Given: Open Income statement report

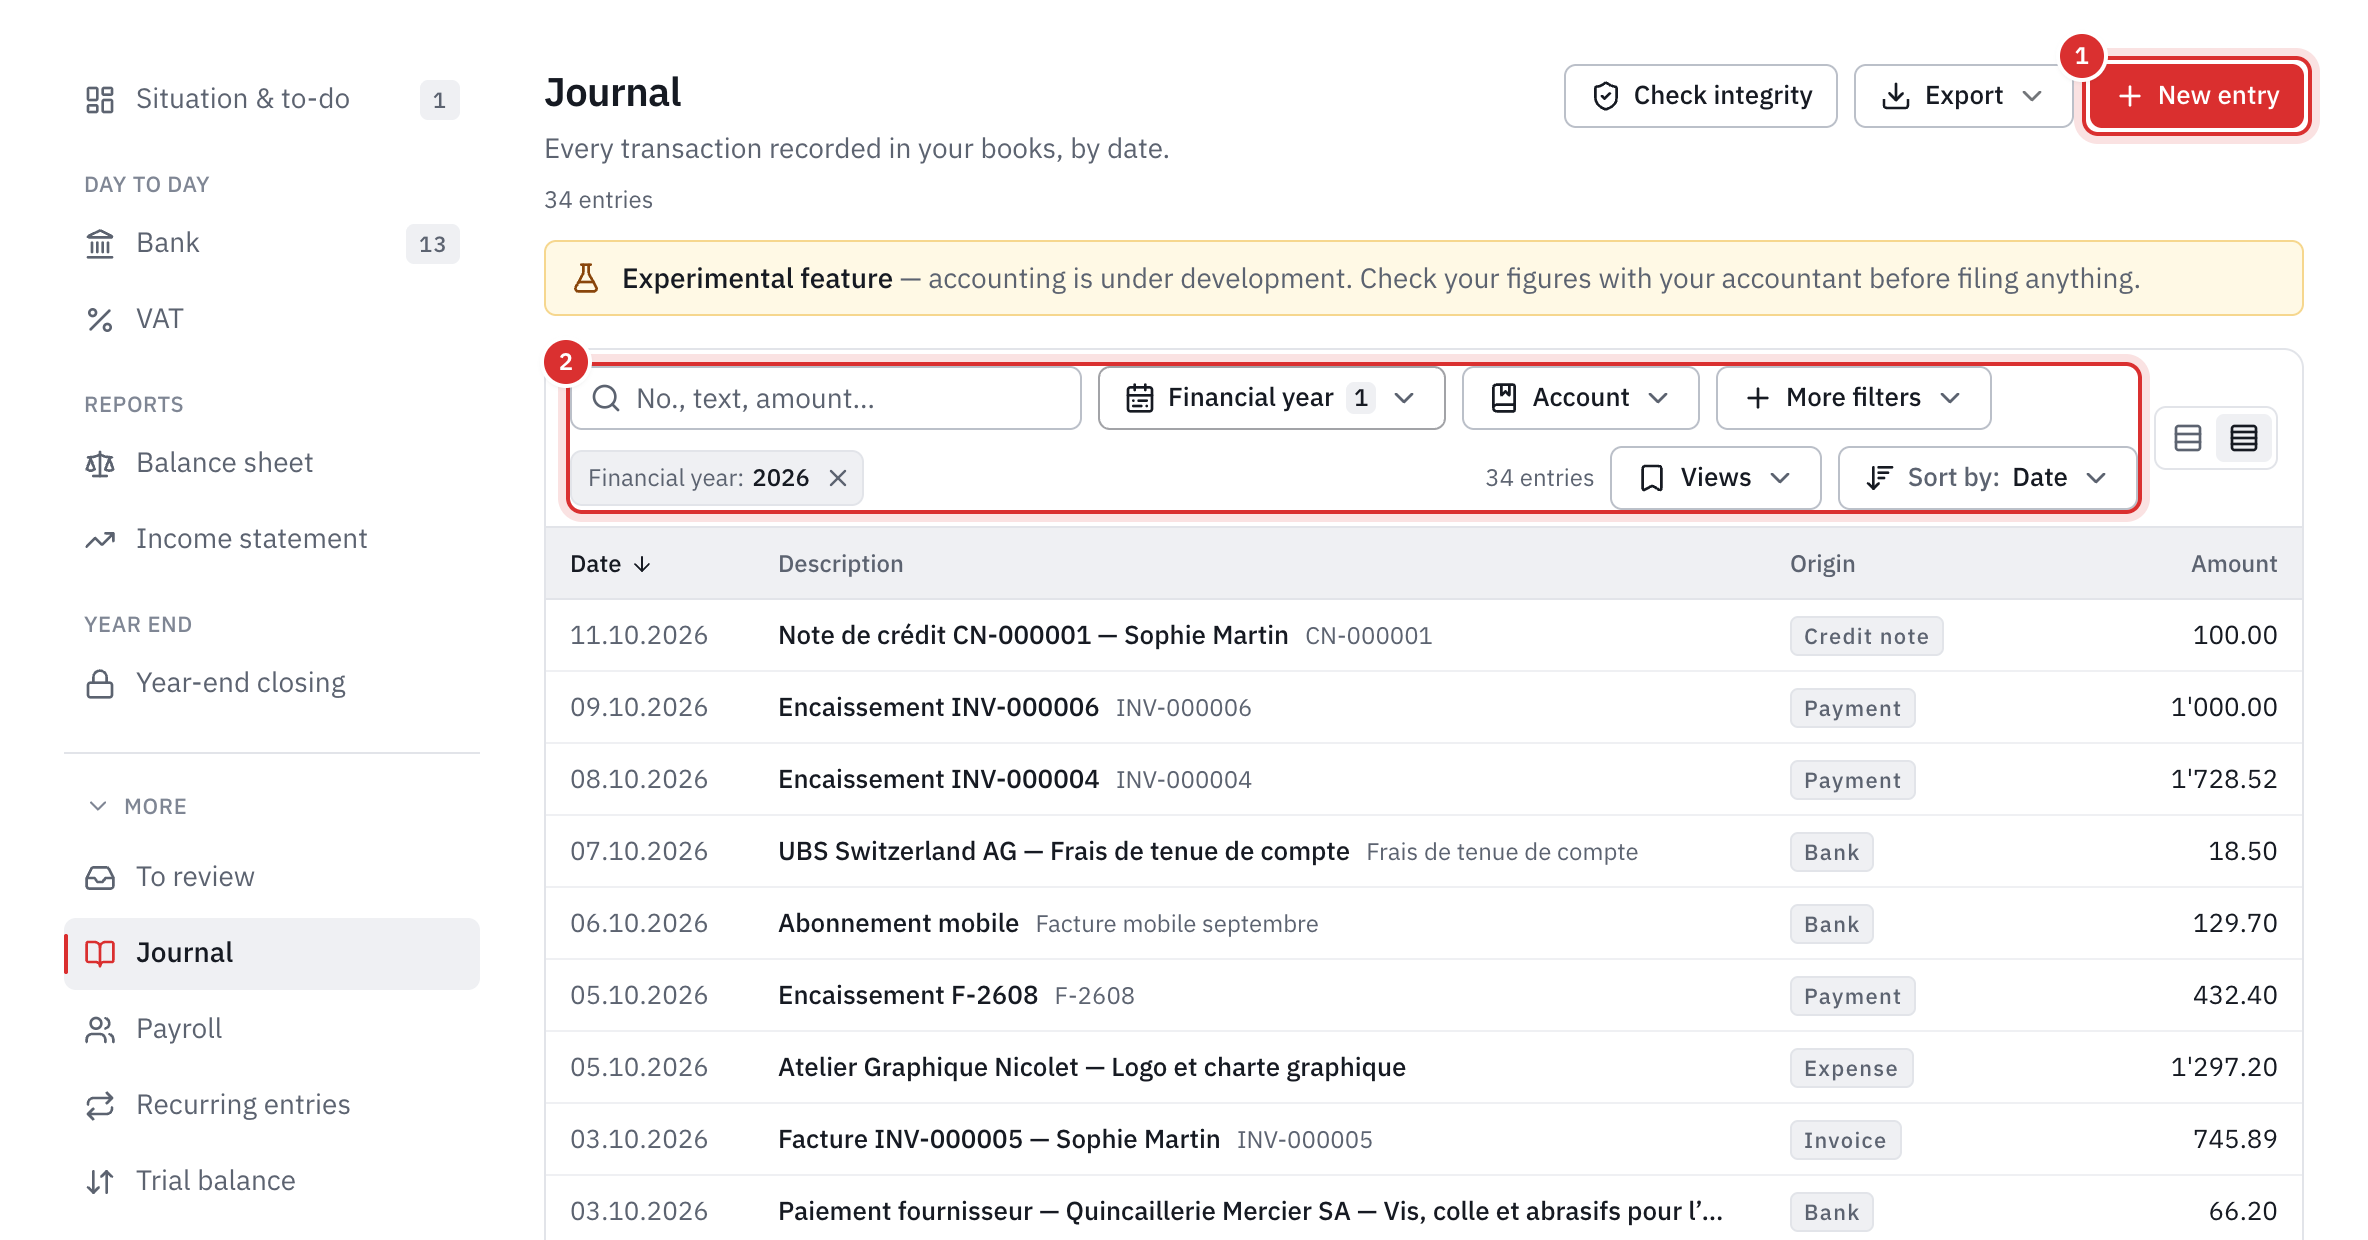Looking at the screenshot, I should pos(271,539).
